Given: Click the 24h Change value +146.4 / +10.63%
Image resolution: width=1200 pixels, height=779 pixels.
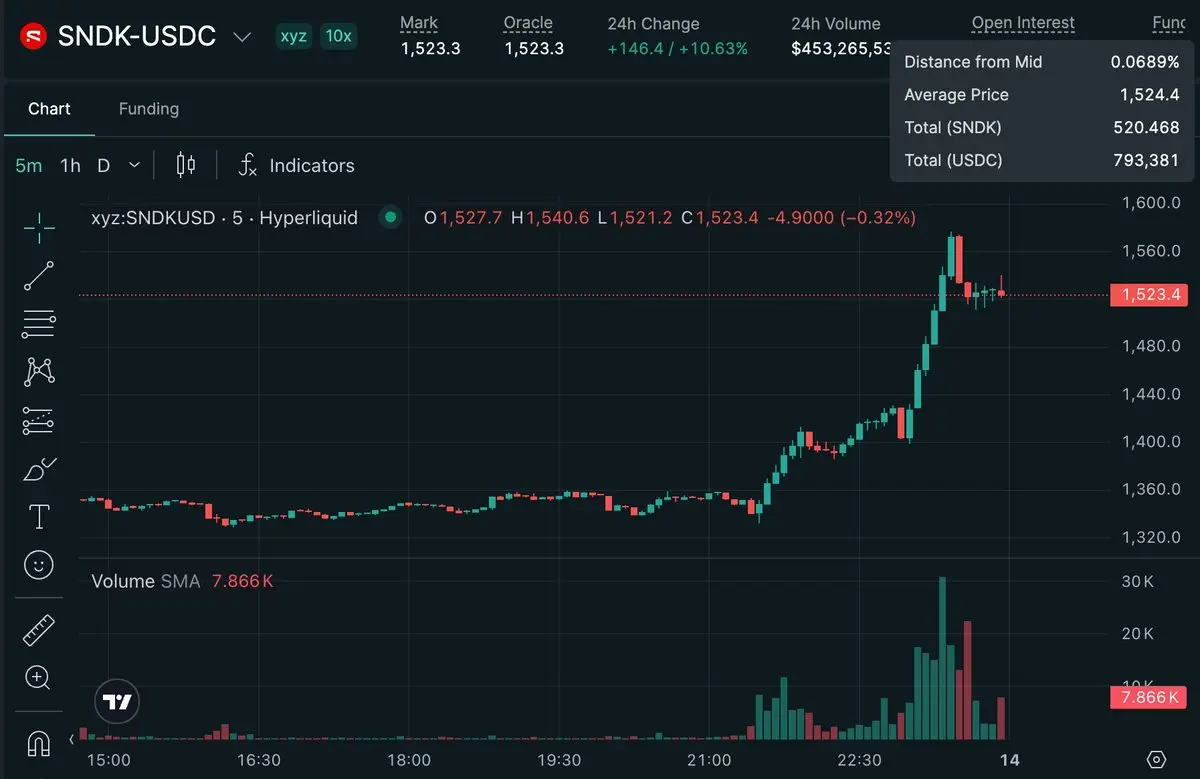Looking at the screenshot, I should click(x=677, y=48).
